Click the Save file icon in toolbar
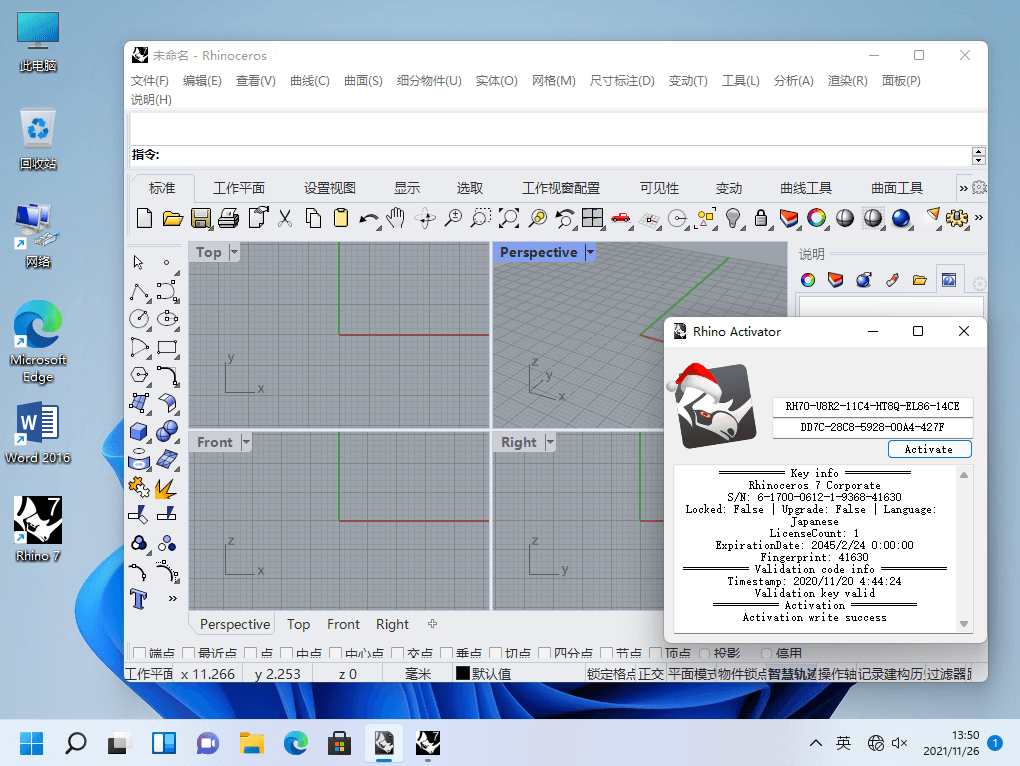The image size is (1020, 766). click(201, 218)
